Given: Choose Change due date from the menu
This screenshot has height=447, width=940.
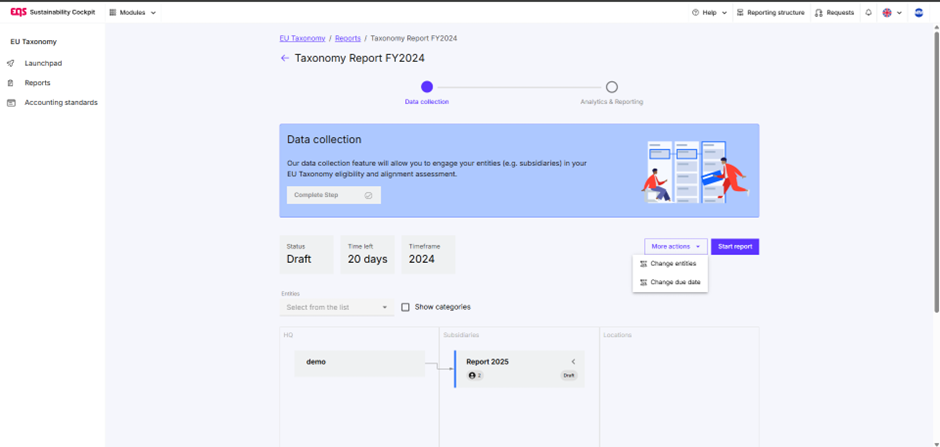Looking at the screenshot, I should 670,282.
